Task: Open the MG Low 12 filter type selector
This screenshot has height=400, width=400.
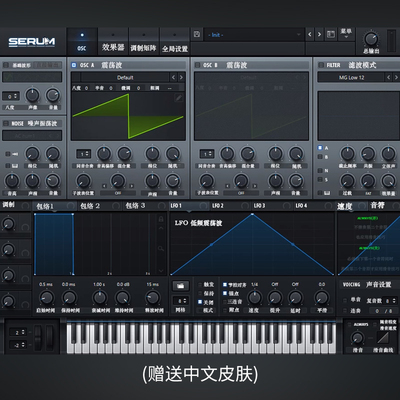Action: (x=351, y=77)
